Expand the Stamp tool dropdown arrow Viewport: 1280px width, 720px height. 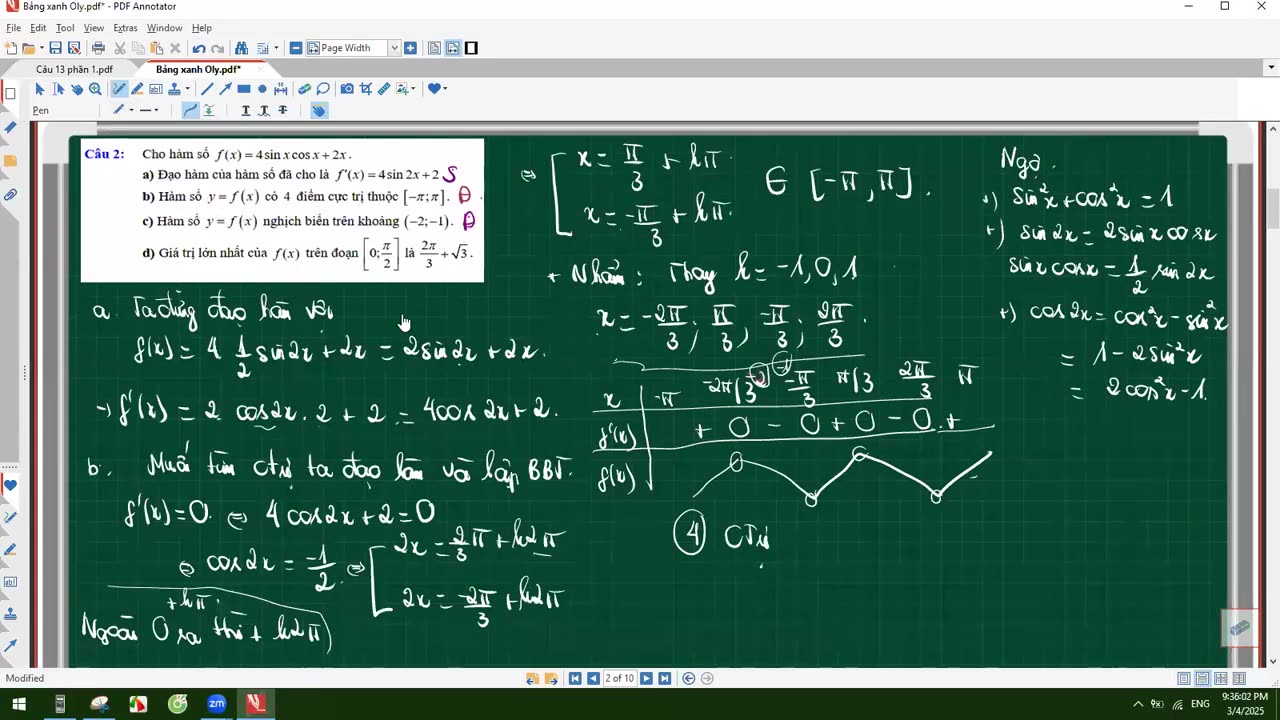tap(188, 89)
